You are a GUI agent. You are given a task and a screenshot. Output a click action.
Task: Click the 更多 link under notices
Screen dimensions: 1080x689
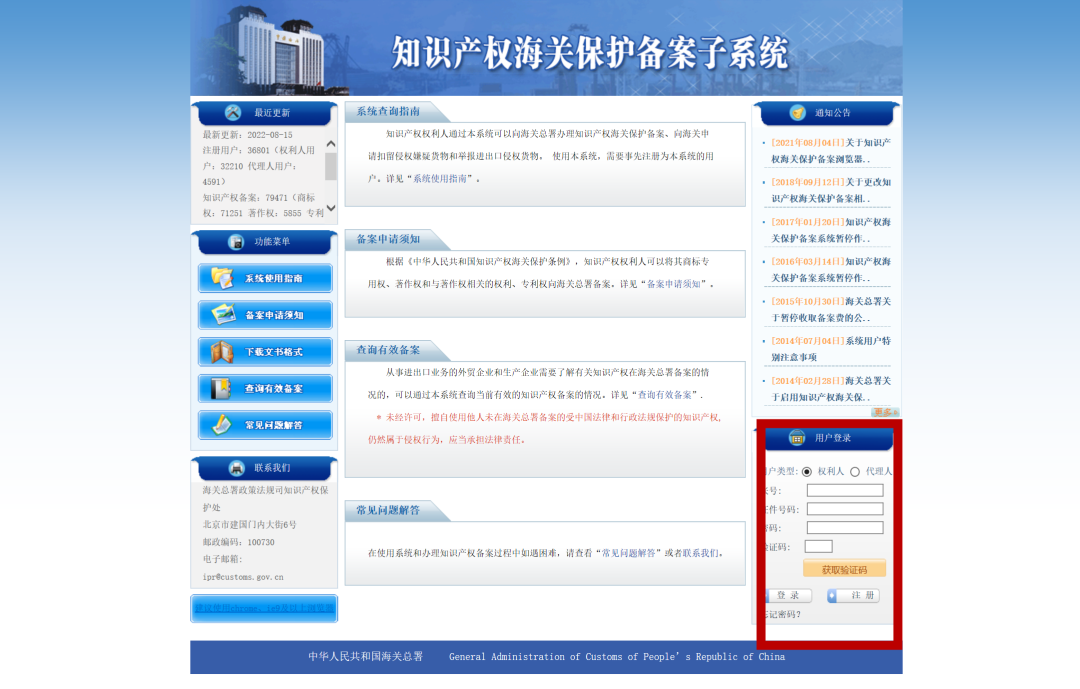885,412
